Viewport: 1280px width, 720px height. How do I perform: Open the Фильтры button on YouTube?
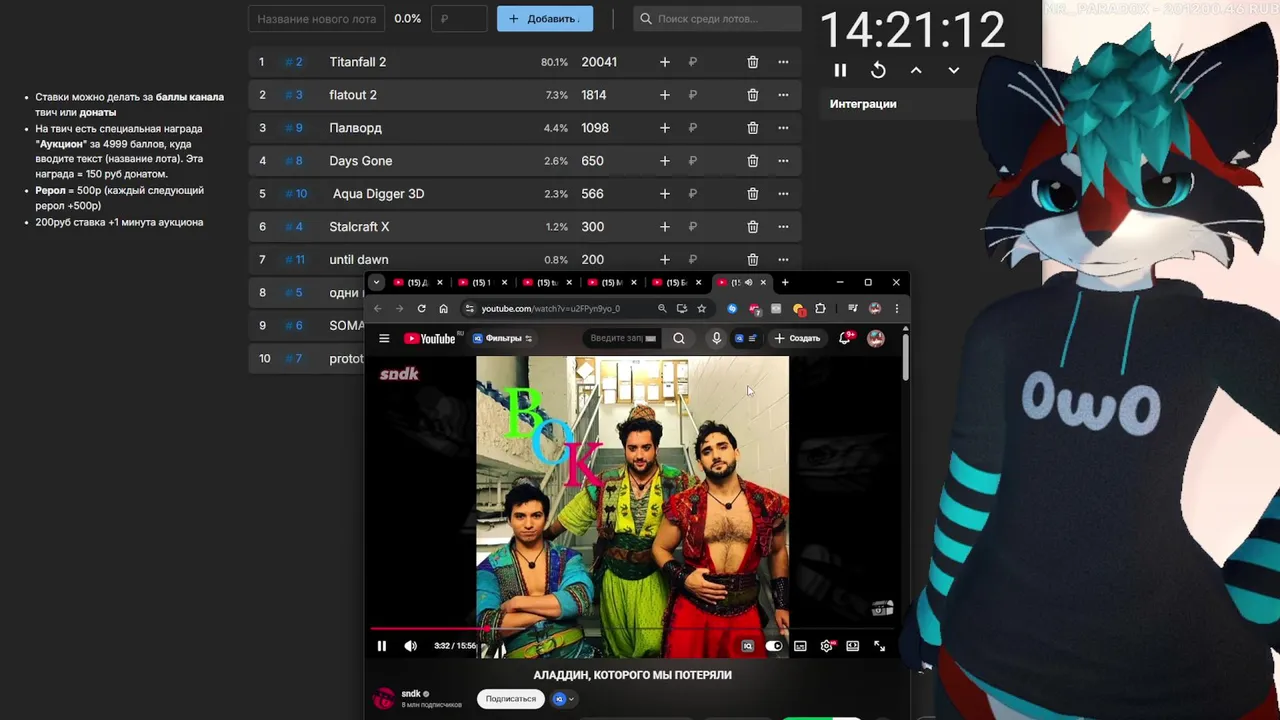coord(502,339)
